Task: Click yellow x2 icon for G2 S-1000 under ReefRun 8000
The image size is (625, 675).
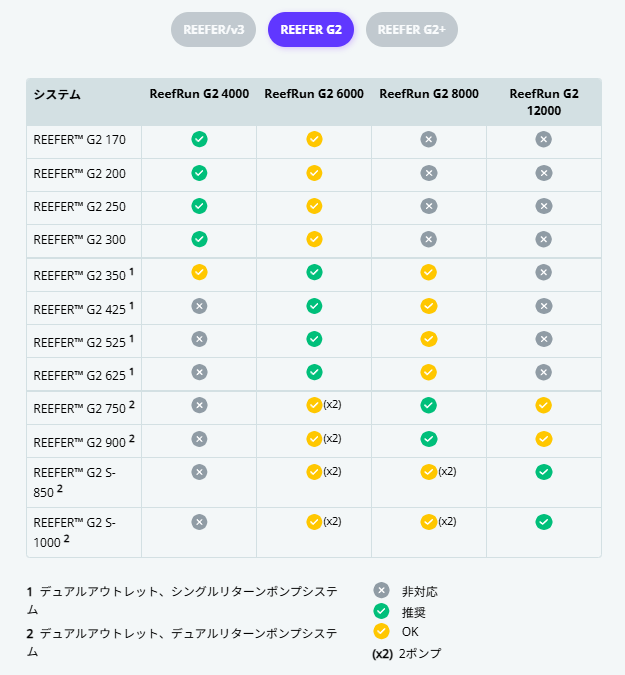Action: (429, 521)
